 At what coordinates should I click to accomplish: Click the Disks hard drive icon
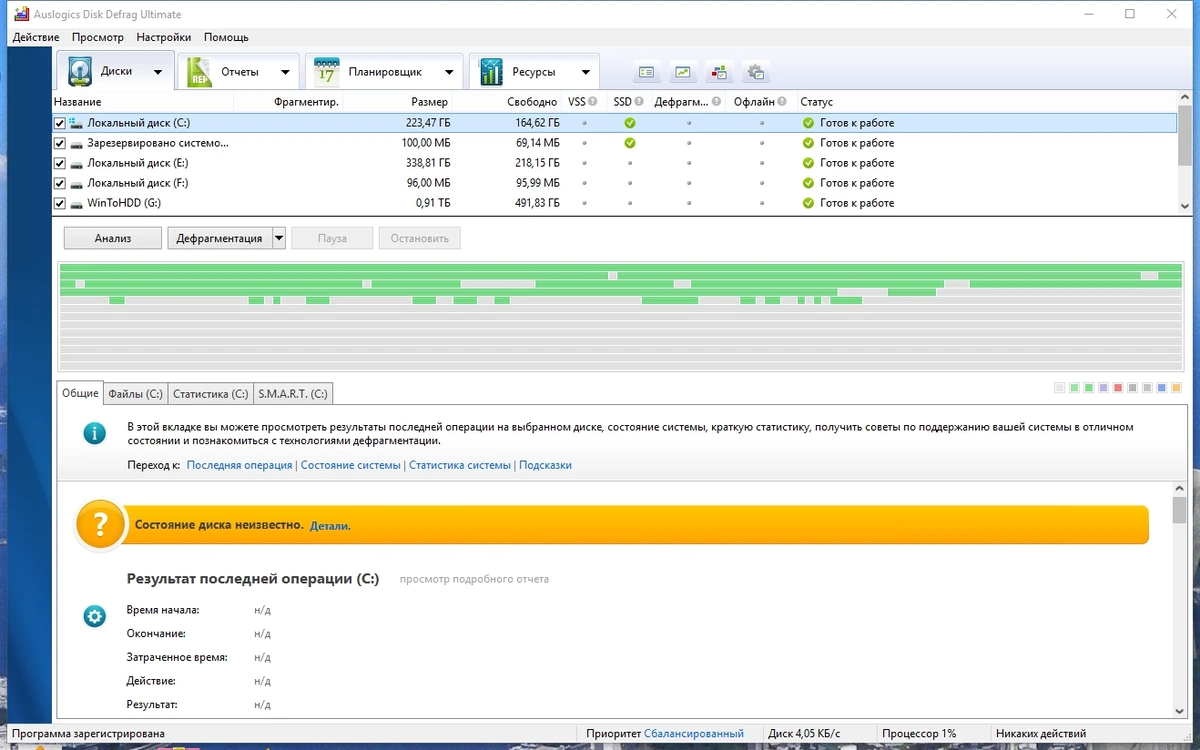tap(80, 72)
